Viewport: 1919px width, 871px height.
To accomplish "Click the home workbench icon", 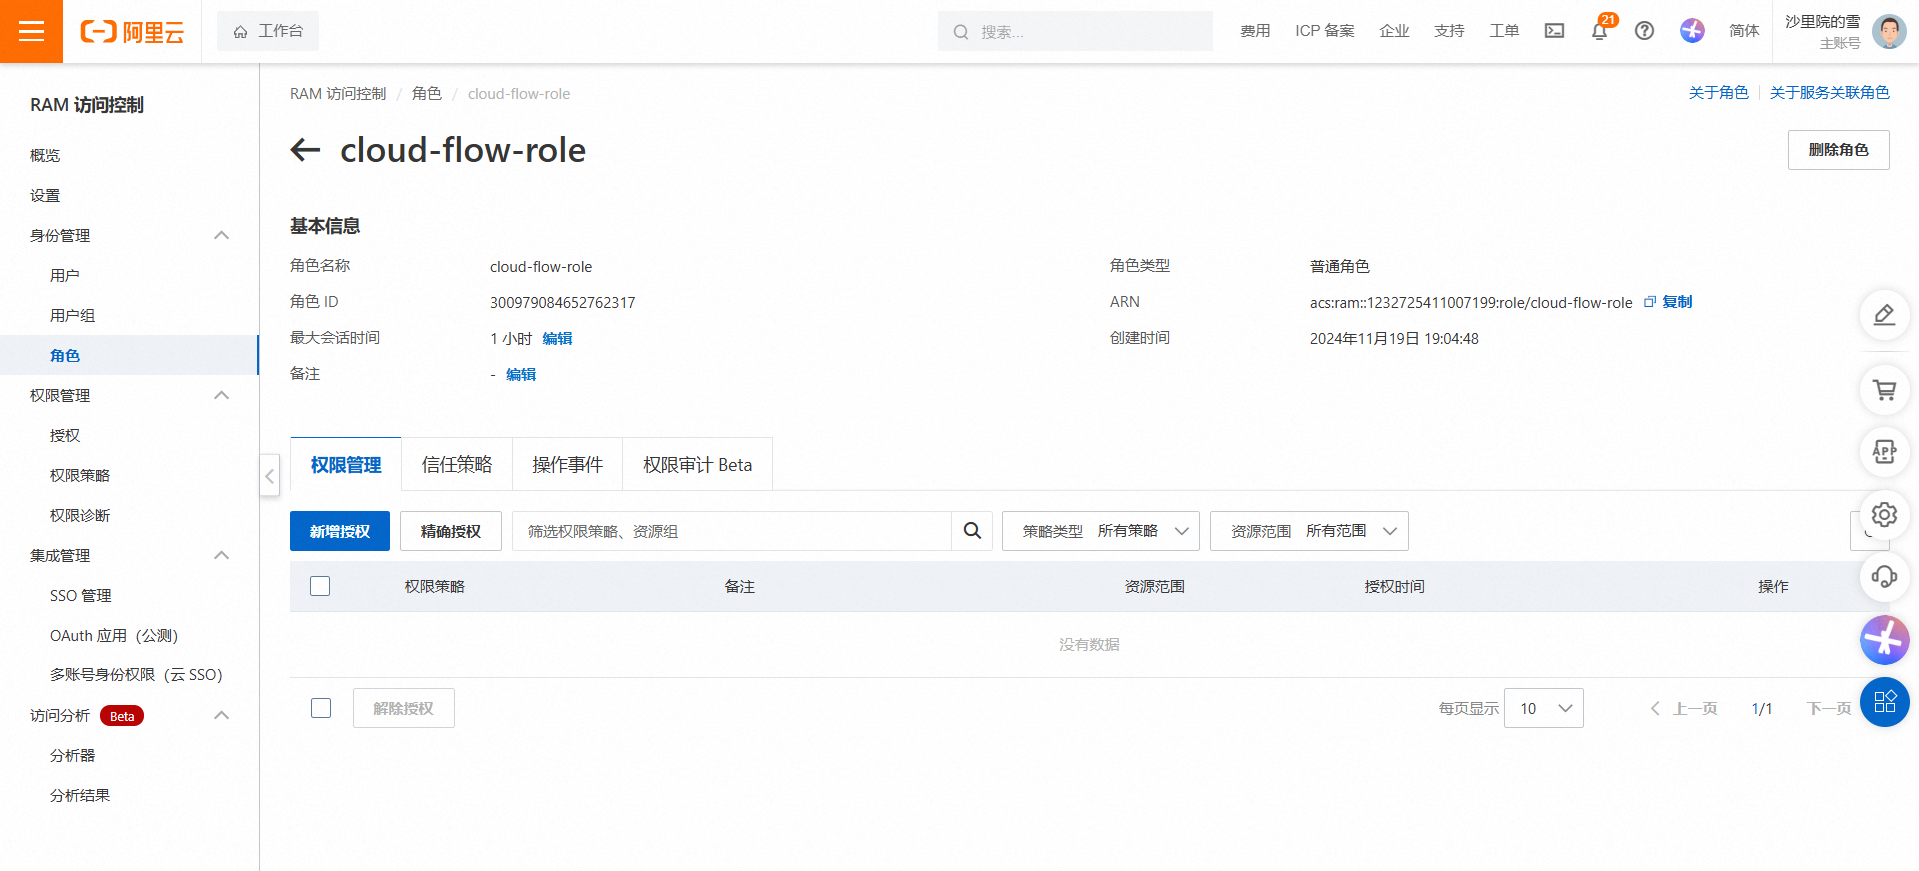I will [241, 32].
